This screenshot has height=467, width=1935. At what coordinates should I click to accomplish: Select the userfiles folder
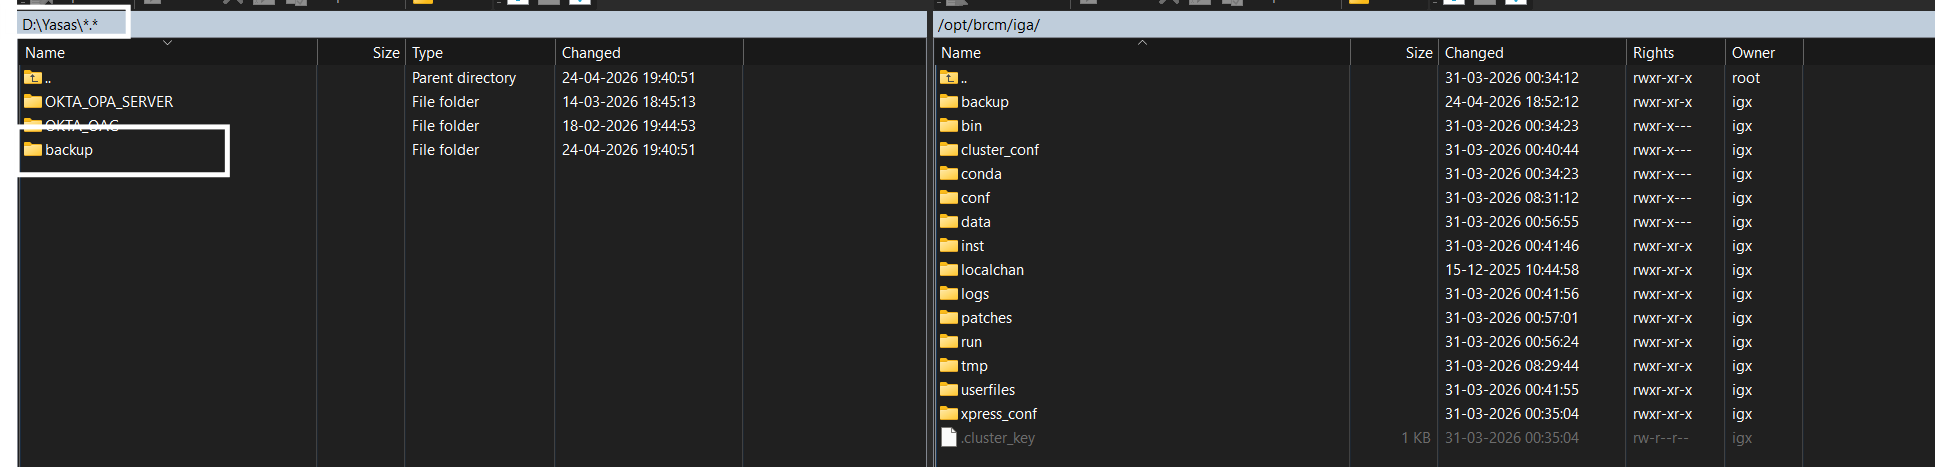[987, 390]
